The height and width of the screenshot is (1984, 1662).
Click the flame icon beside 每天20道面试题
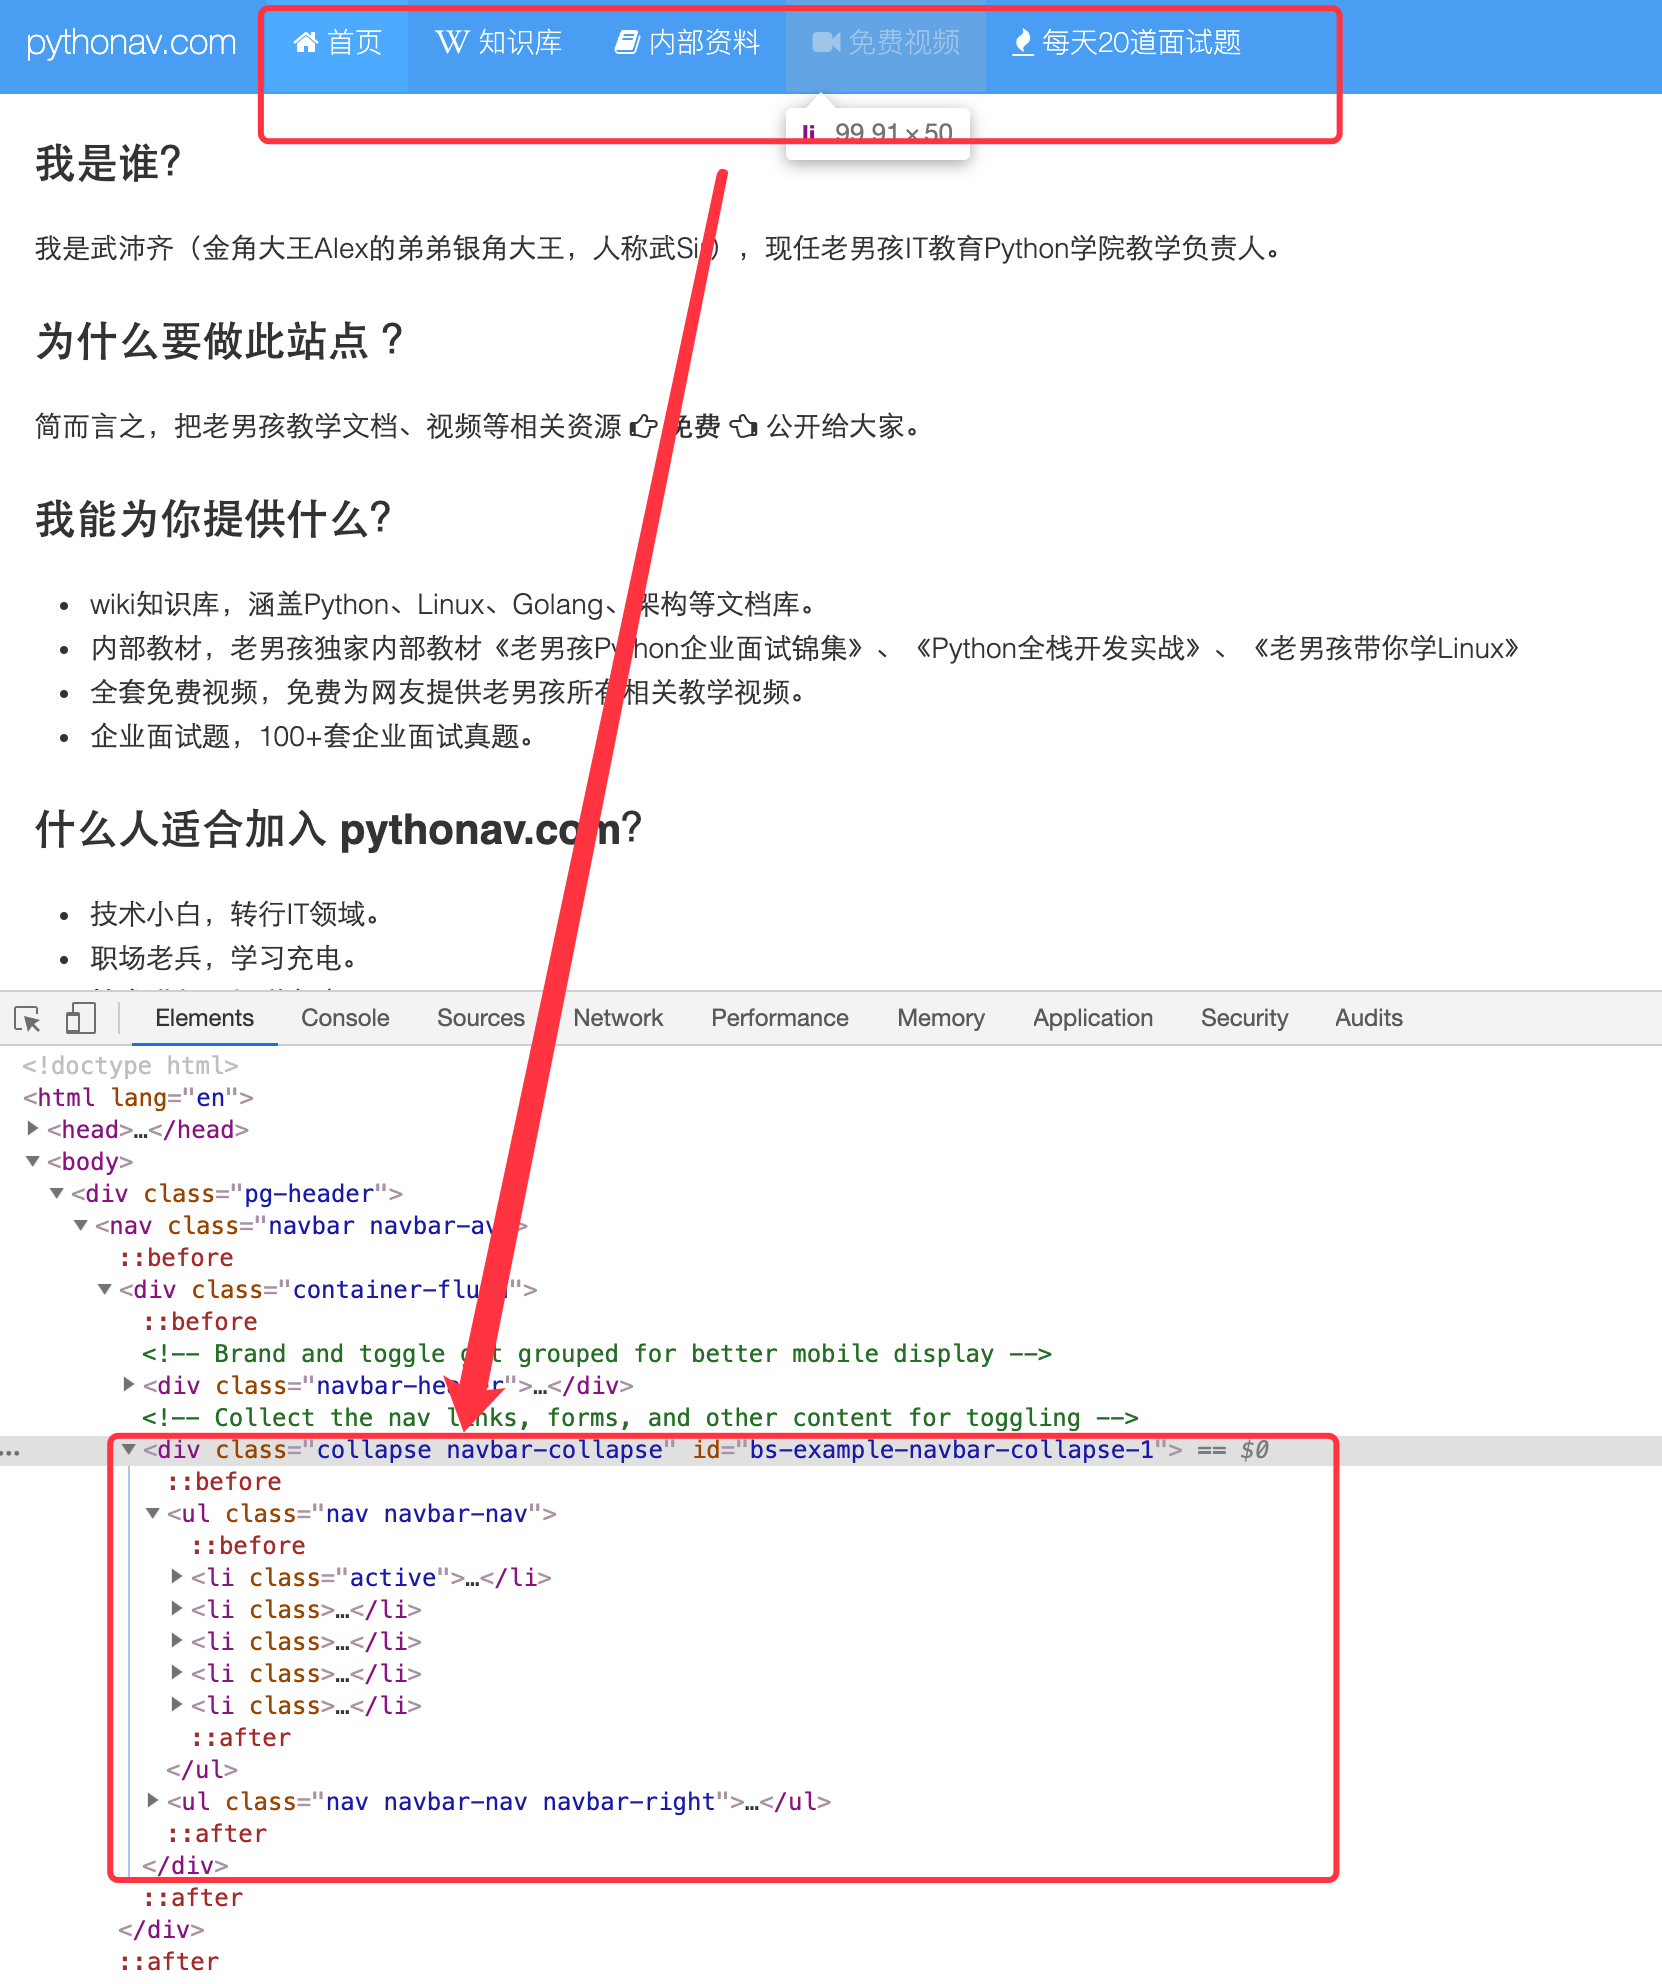[x=1022, y=42]
